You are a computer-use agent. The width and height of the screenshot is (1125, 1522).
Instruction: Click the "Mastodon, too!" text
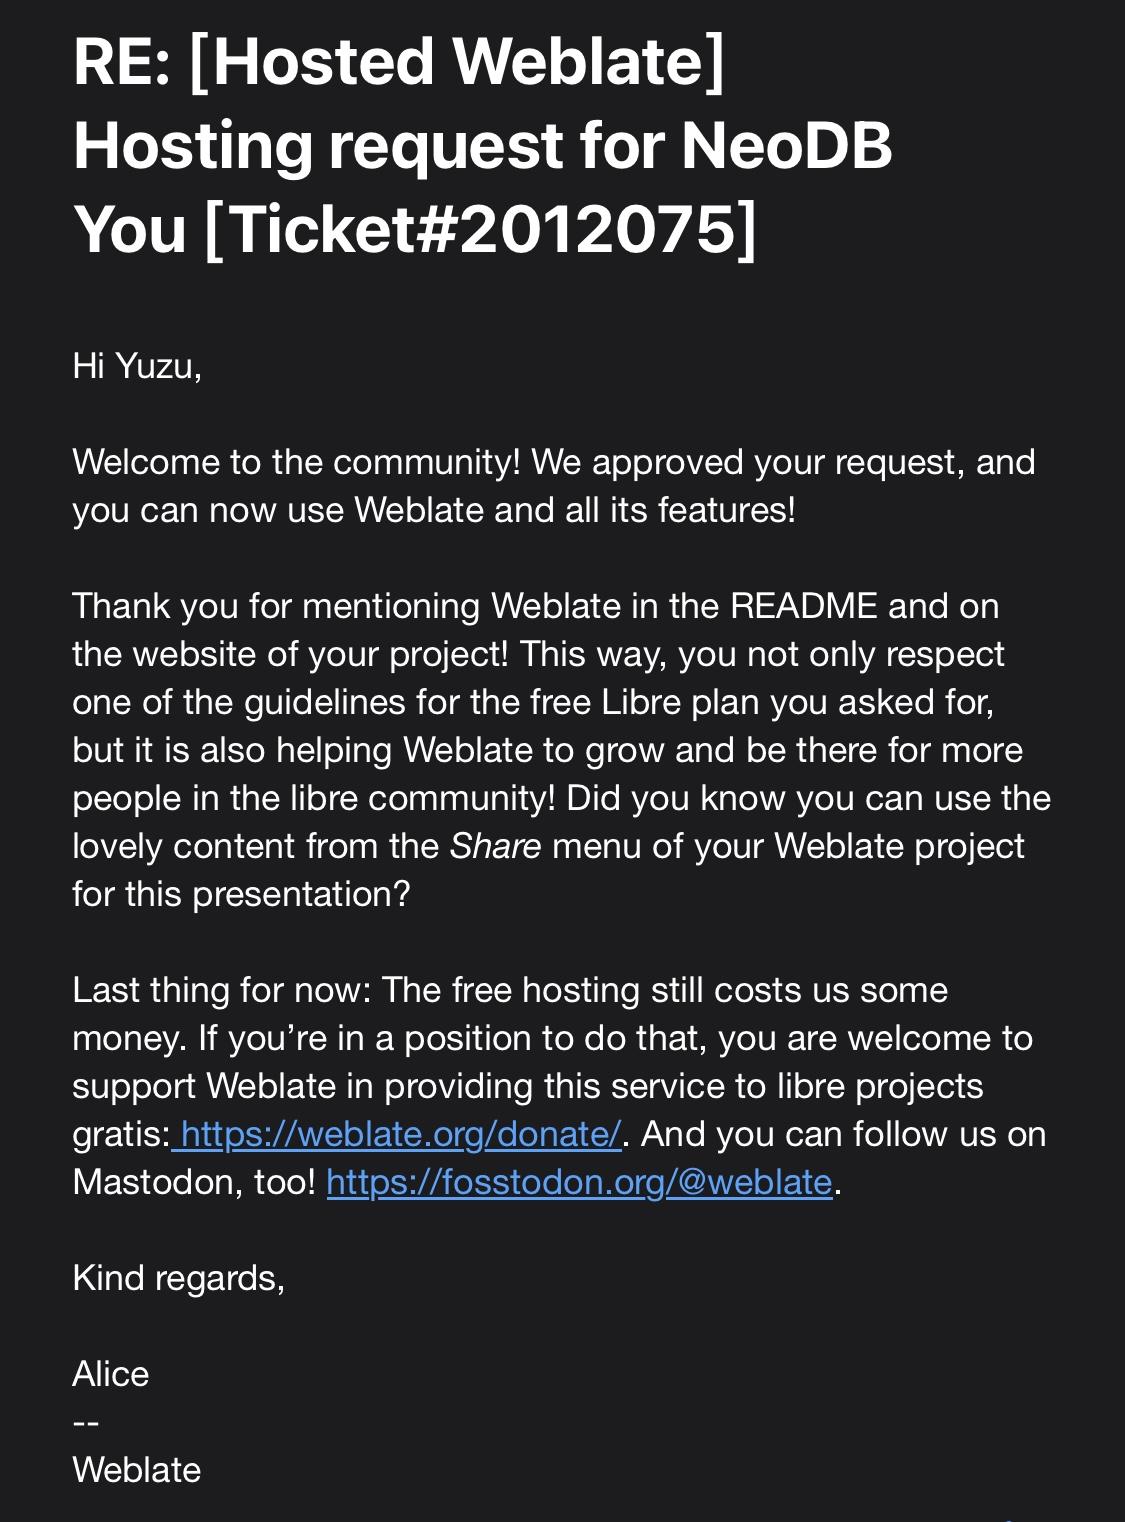tap(194, 1182)
